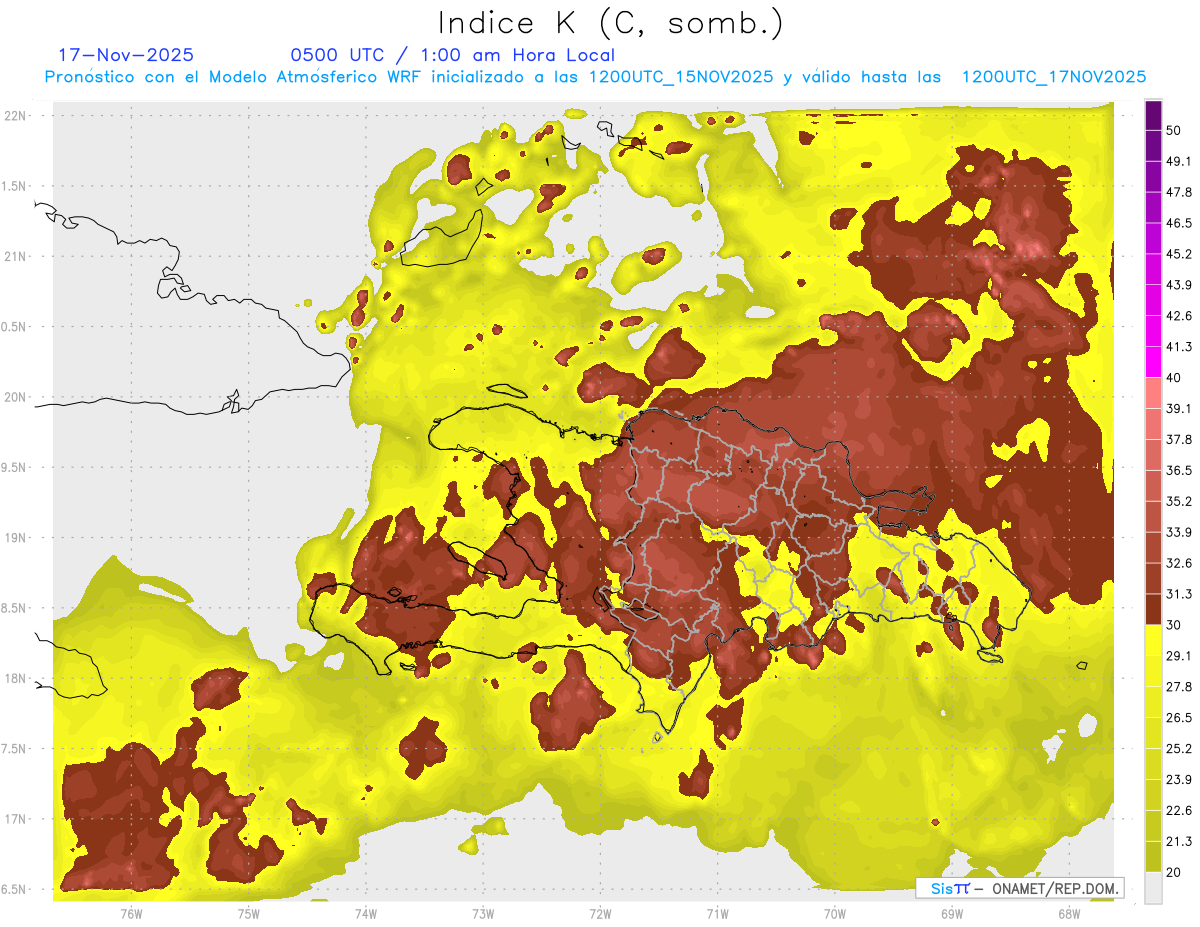Screen dimensions: 1200x927
Task: Click the colorbar value "47.8"
Action: point(1179,192)
